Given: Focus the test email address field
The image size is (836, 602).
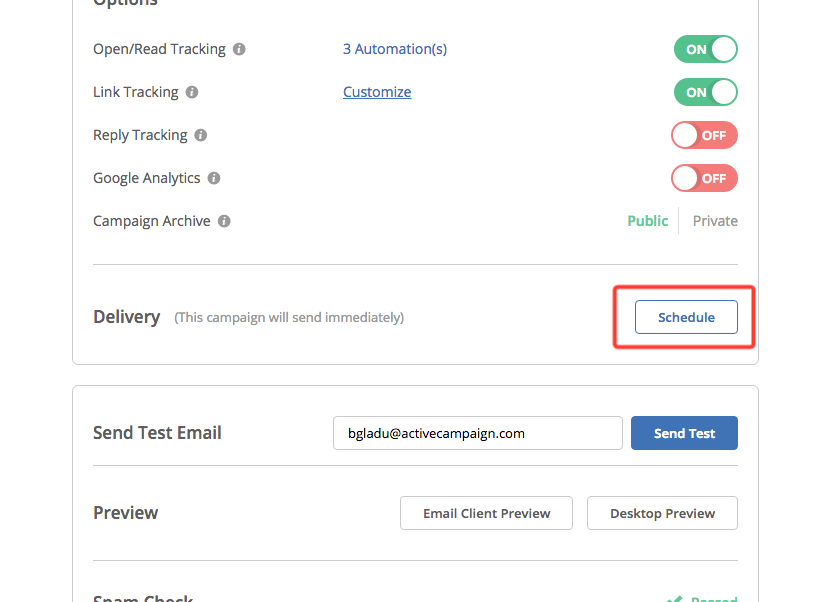Looking at the screenshot, I should (x=477, y=433).
